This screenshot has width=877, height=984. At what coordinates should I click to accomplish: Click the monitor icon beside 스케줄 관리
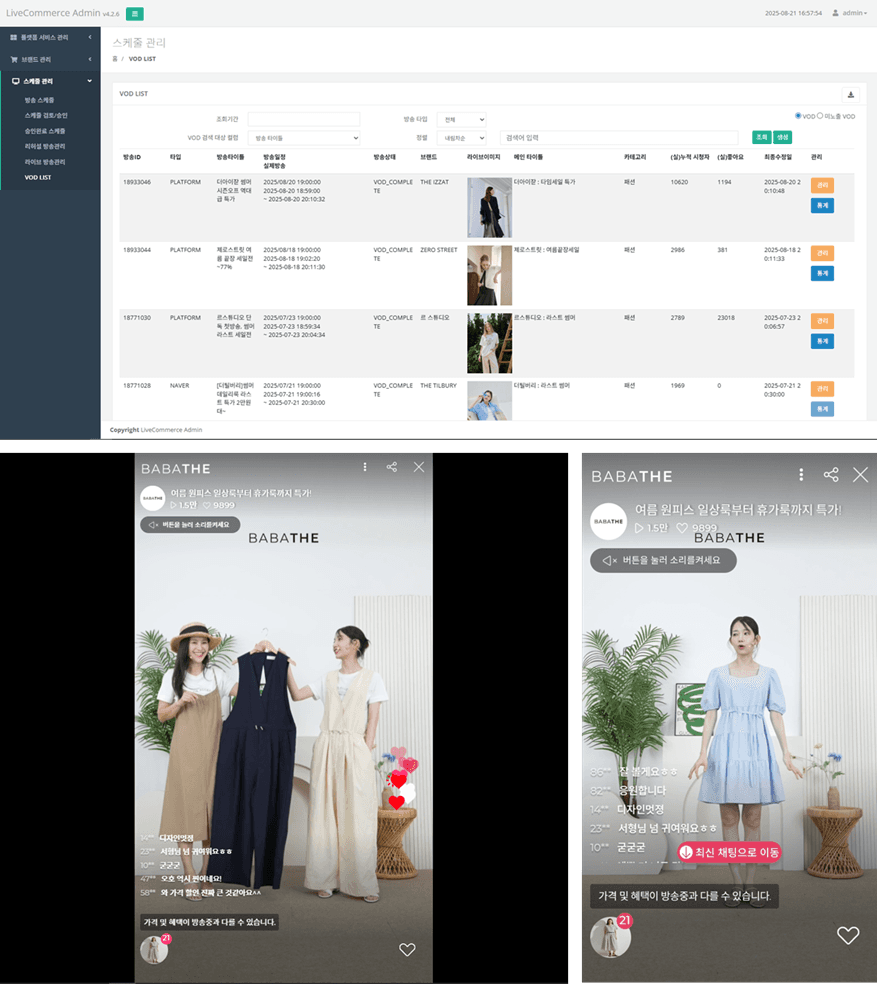(x=16, y=81)
